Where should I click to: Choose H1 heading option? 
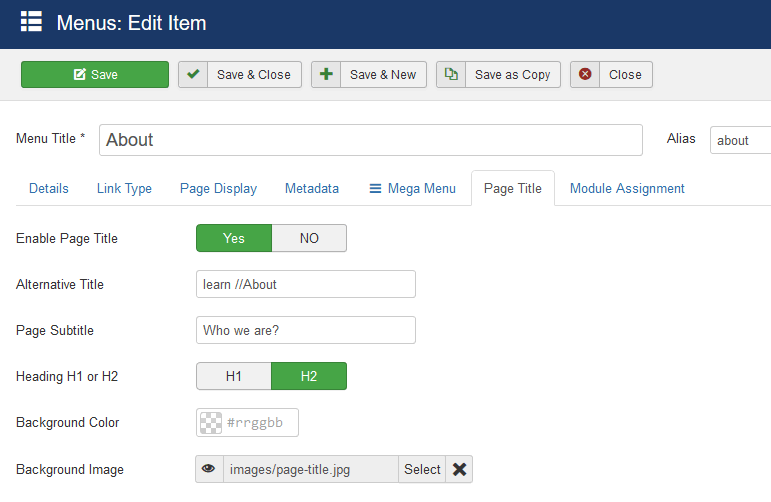234,376
